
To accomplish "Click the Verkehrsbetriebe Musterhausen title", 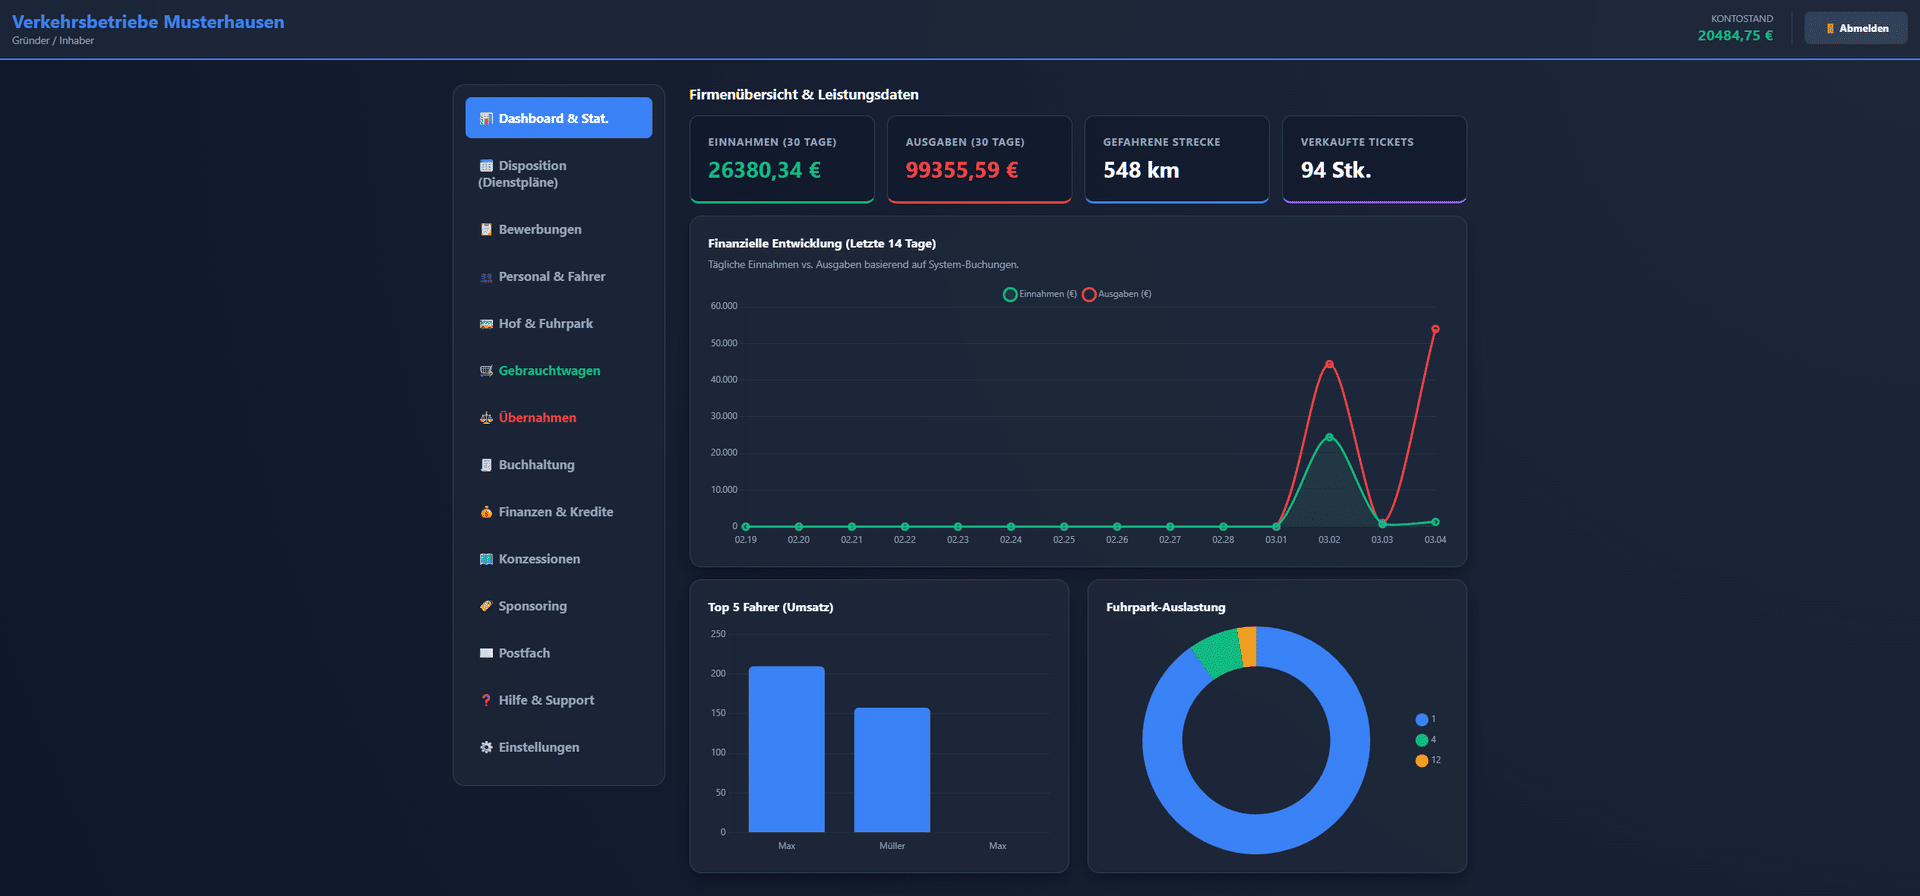I will click(148, 22).
